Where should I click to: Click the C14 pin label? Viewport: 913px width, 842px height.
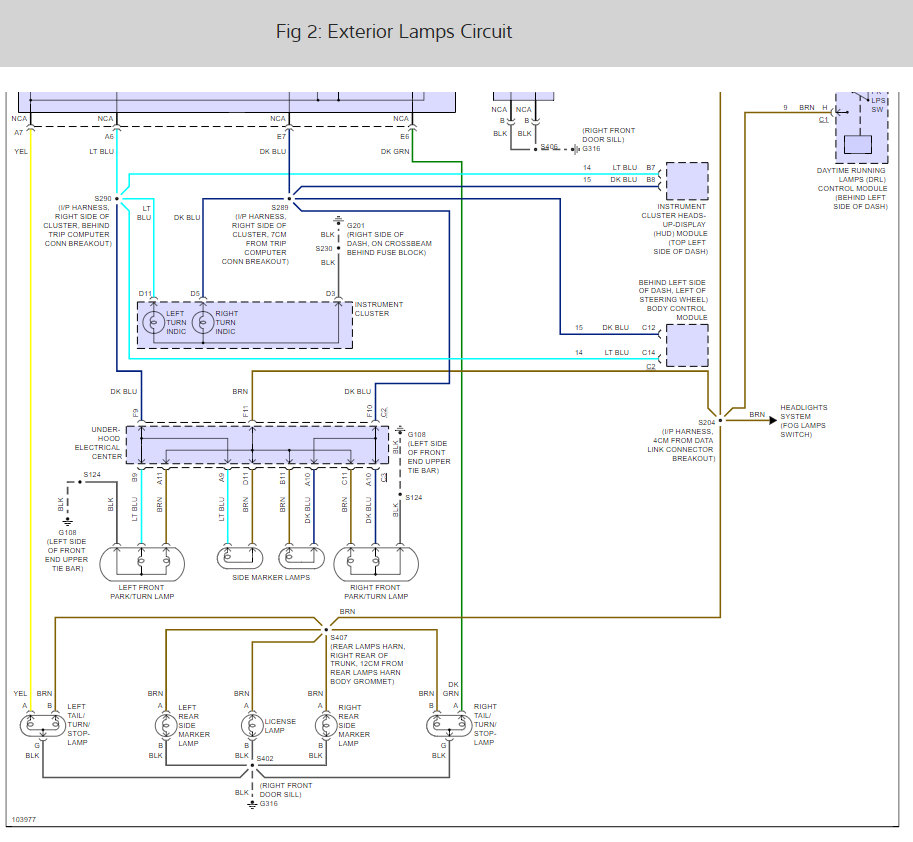pos(649,353)
